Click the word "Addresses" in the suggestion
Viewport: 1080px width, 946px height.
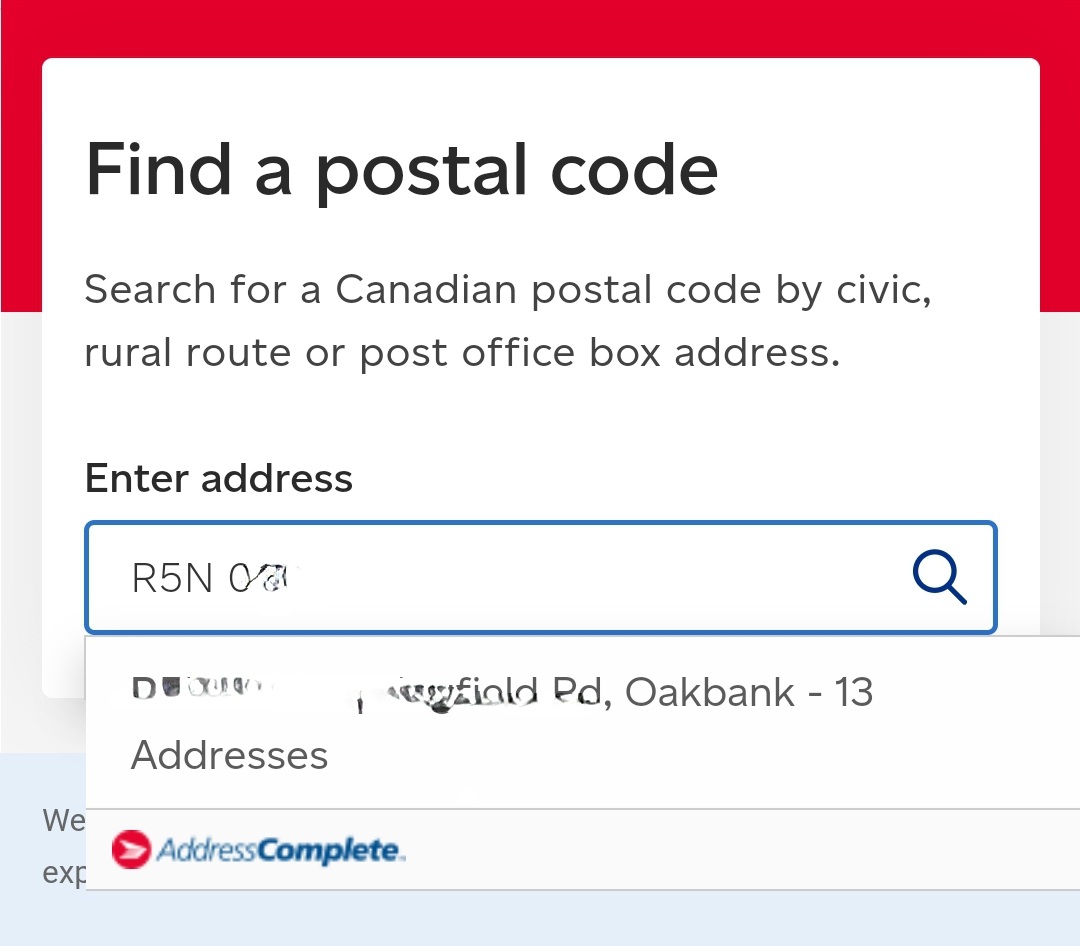tap(229, 755)
